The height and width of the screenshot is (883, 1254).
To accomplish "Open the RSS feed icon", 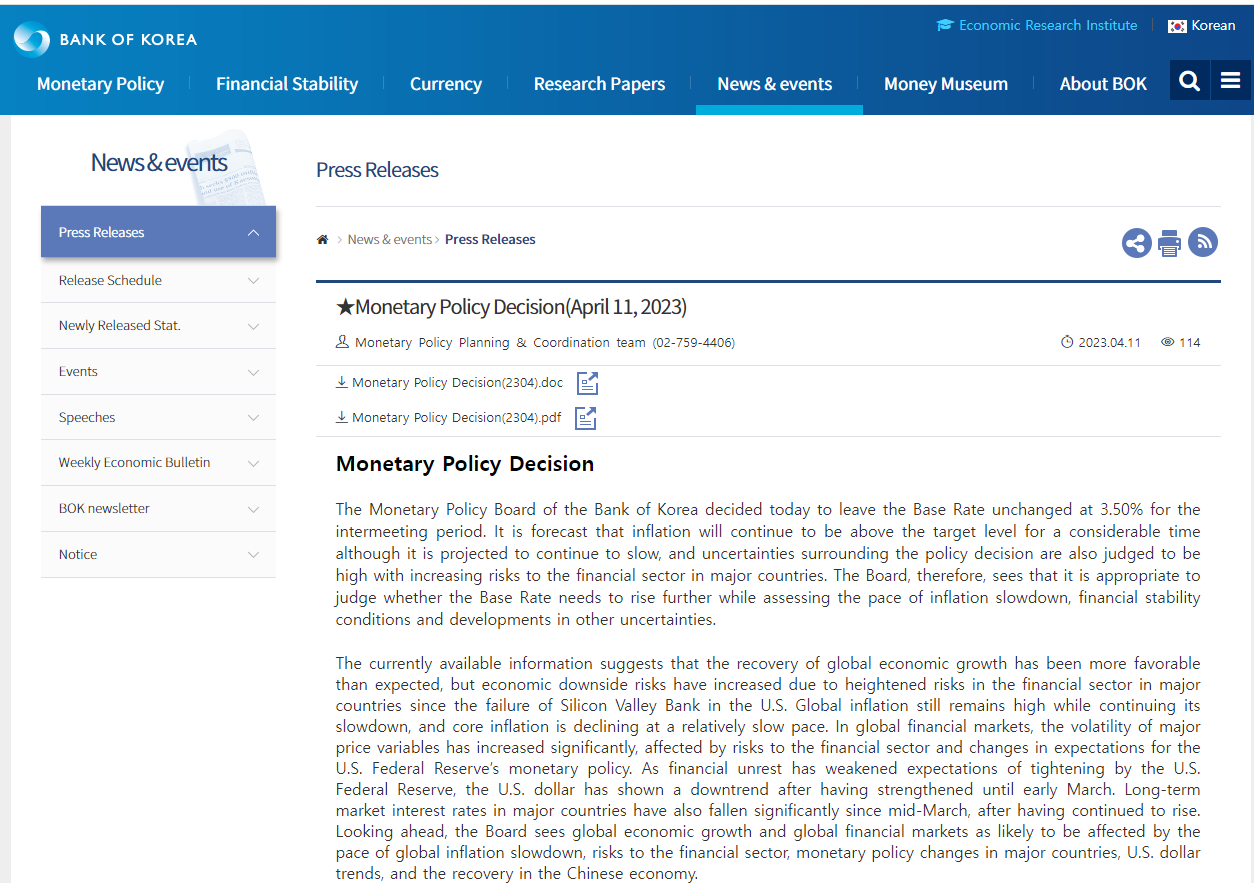I will point(1203,242).
